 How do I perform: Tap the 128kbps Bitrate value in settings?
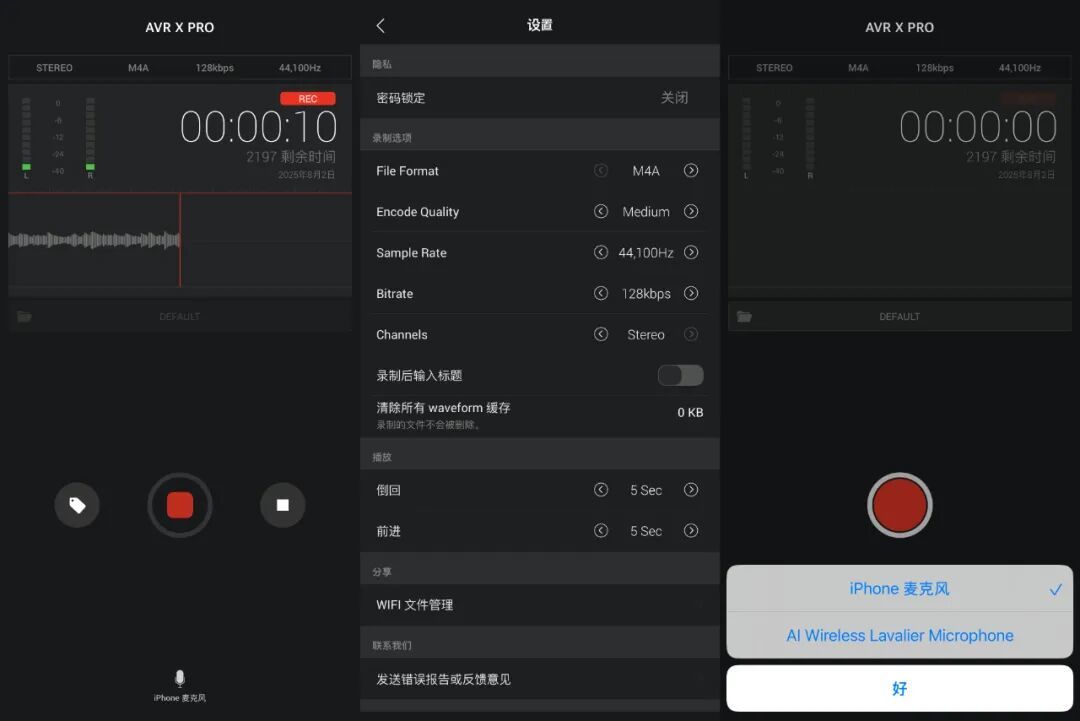646,293
